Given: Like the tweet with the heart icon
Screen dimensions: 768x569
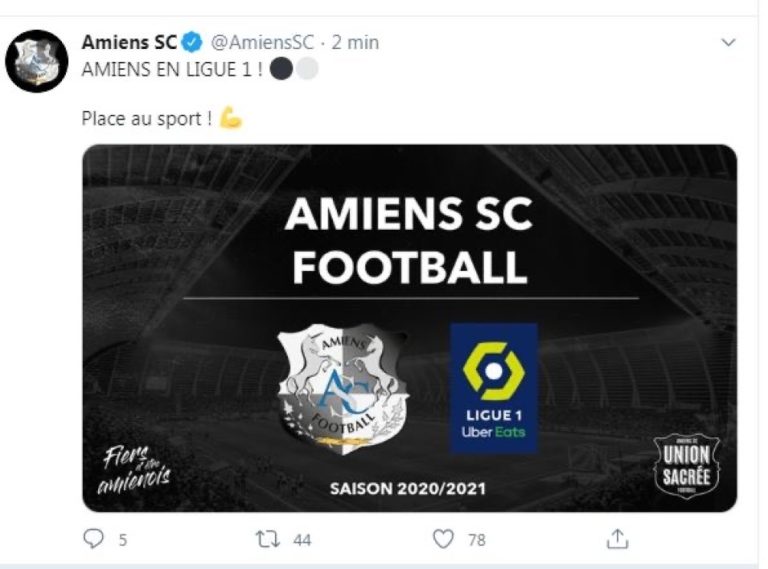Looking at the screenshot, I should tap(444, 539).
